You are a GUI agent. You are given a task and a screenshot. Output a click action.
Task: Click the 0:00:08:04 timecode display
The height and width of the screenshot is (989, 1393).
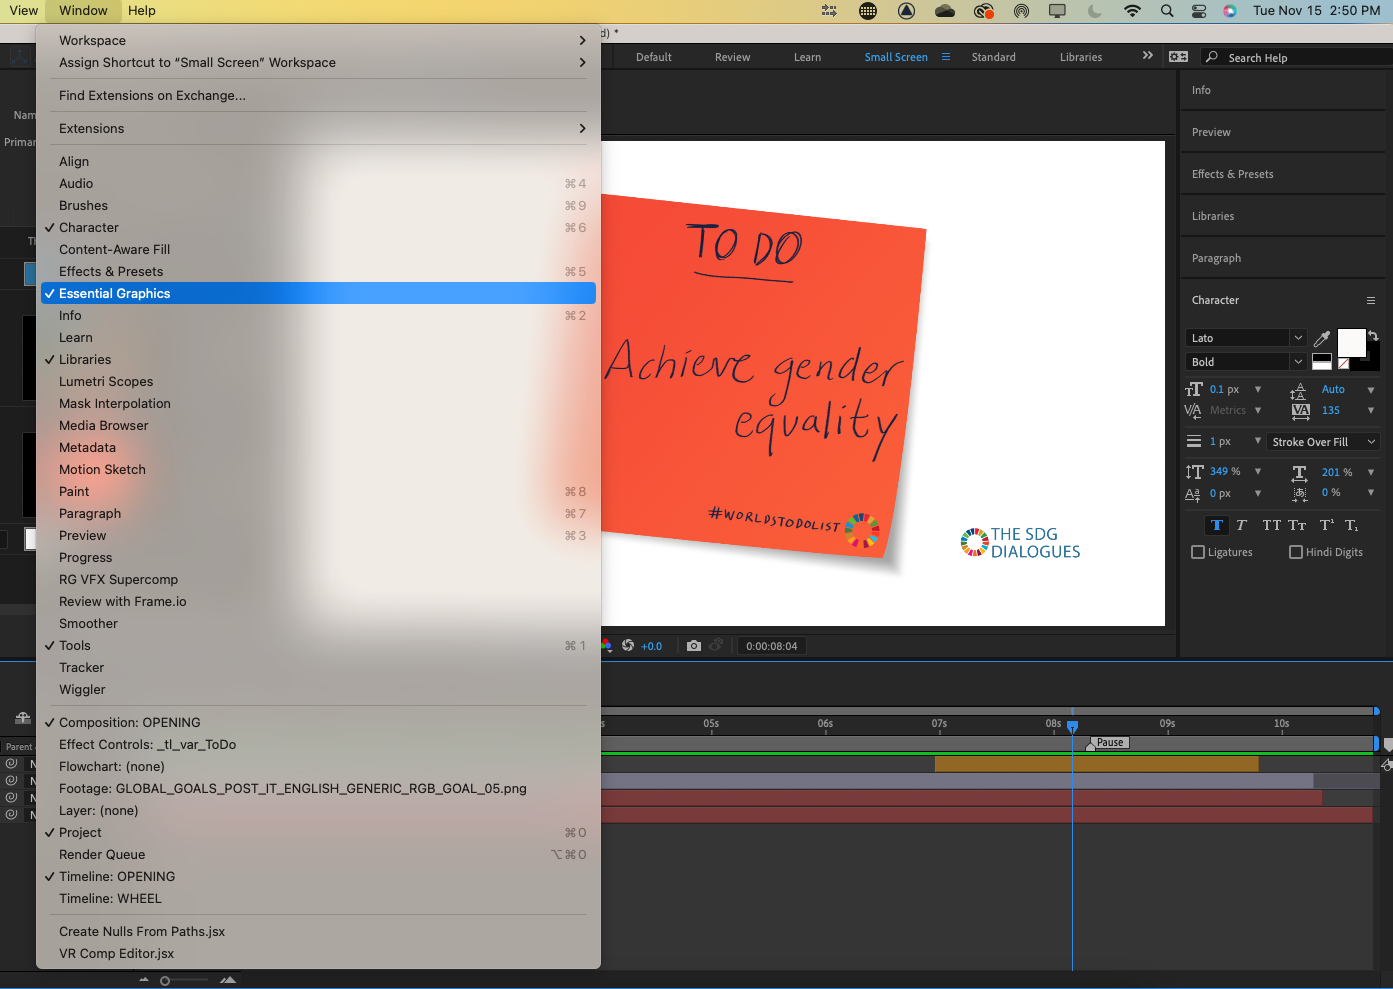click(772, 646)
